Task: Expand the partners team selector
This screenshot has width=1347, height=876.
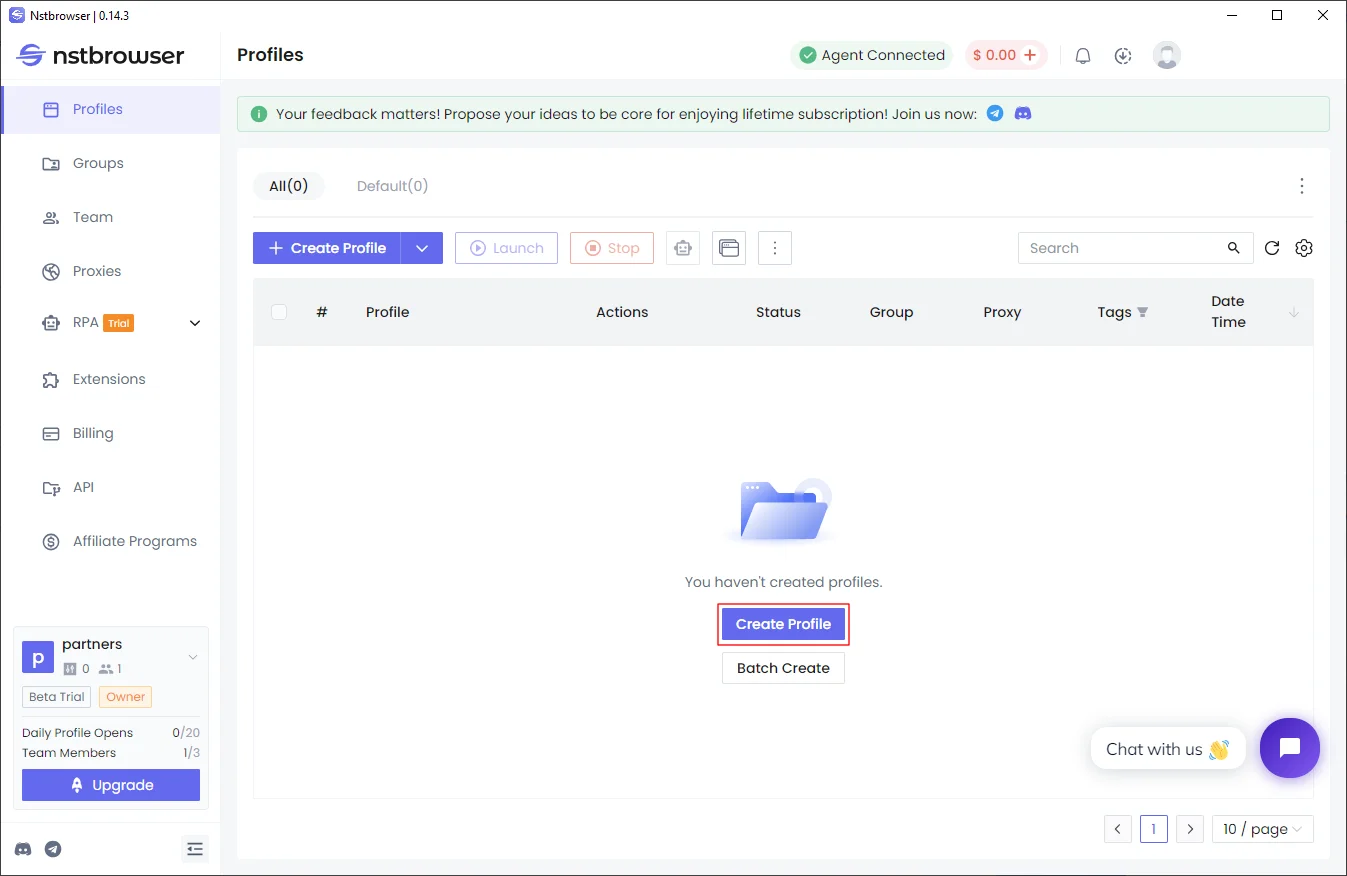Action: click(193, 657)
